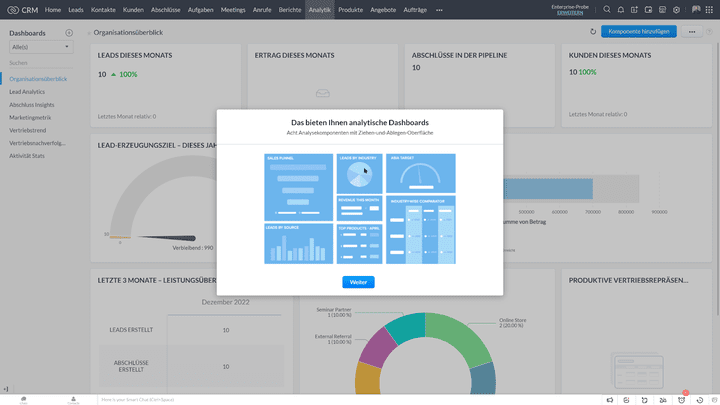720x405 pixels.
Task: Click the help question mark icon
Action: pyautogui.click(x=709, y=32)
